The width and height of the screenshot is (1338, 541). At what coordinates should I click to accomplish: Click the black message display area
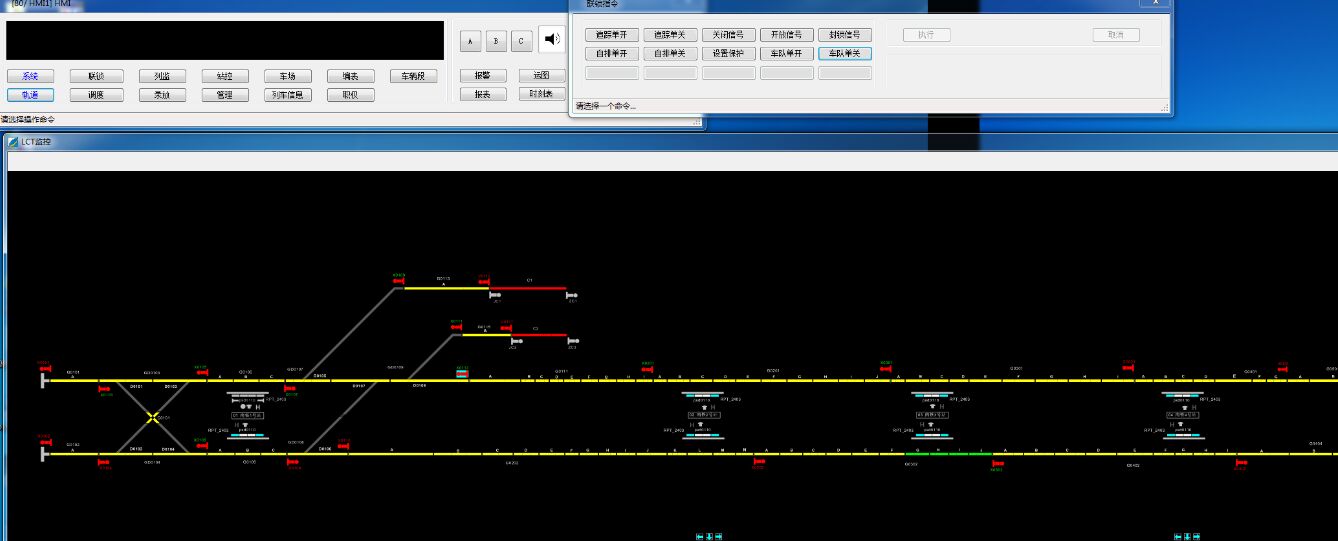click(225, 41)
